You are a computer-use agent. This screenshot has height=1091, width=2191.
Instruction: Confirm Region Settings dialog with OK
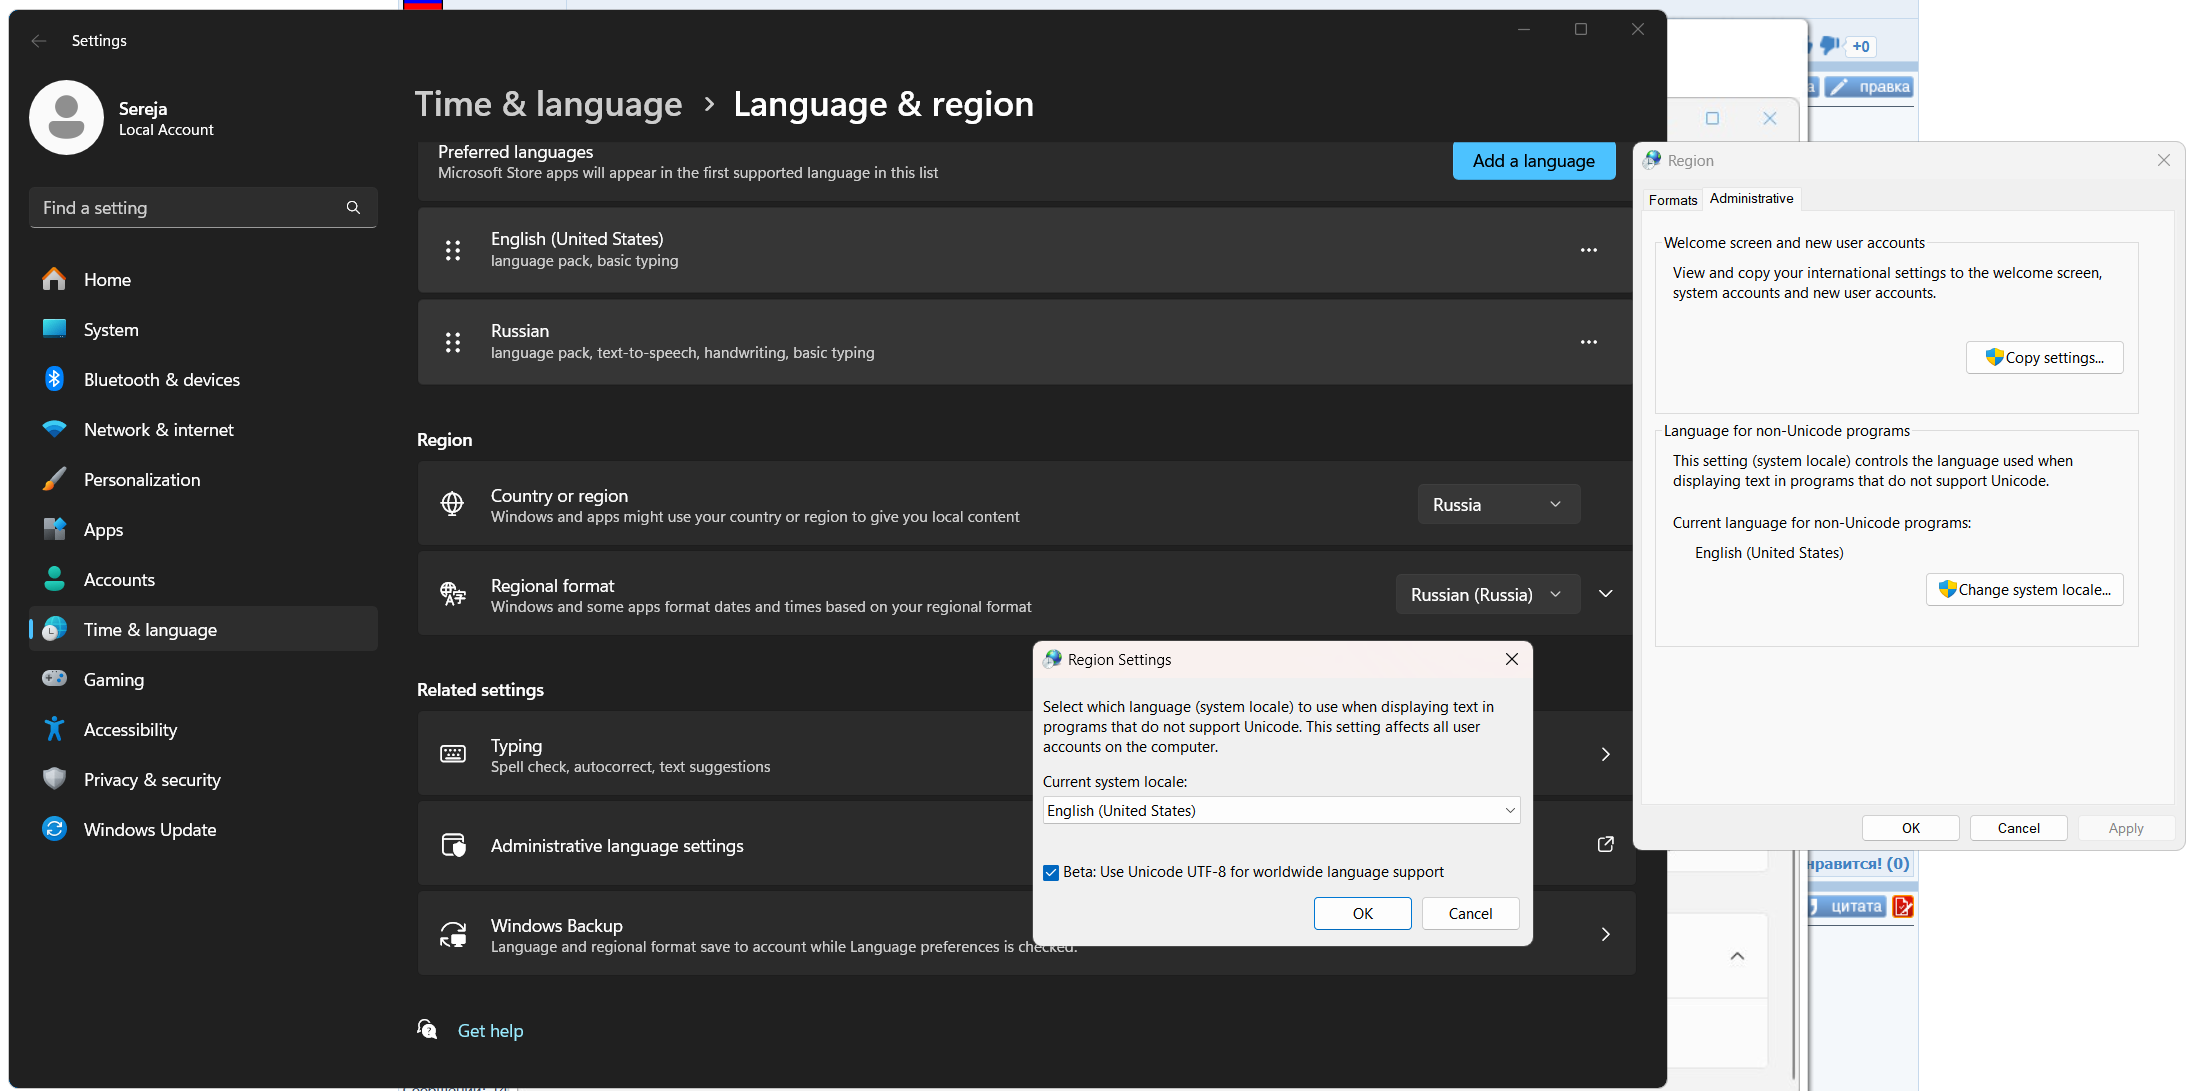click(x=1363, y=913)
